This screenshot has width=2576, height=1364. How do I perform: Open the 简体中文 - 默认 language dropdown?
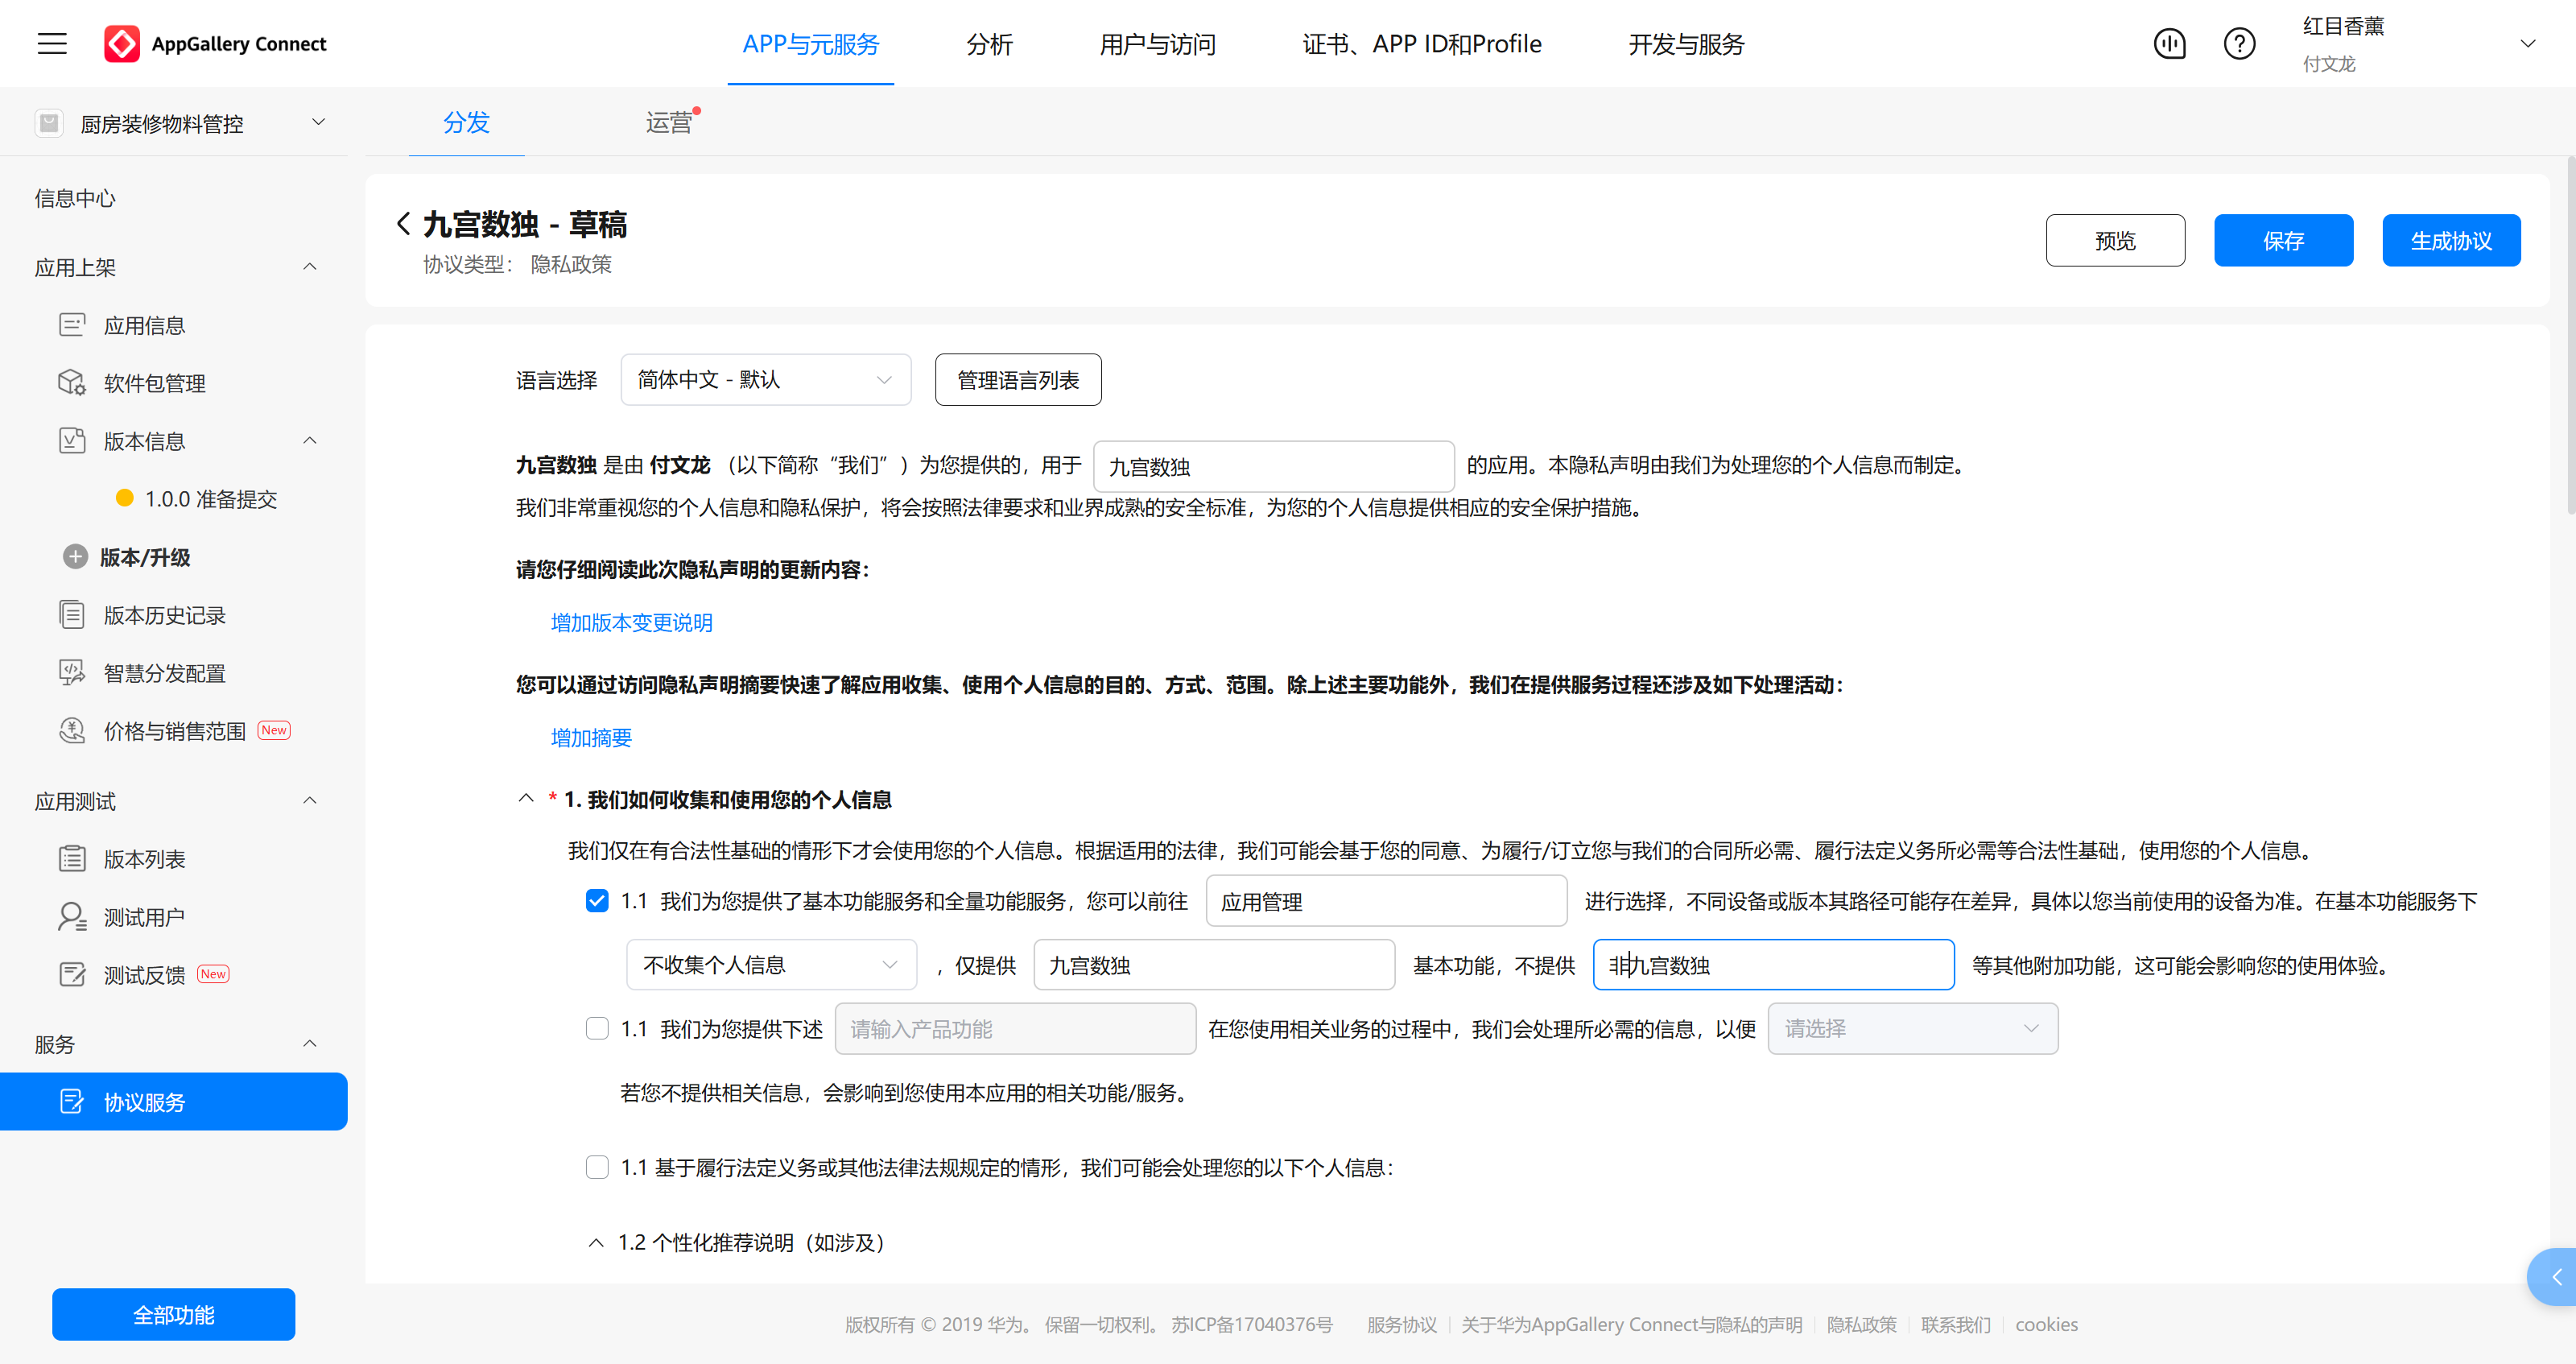766,380
